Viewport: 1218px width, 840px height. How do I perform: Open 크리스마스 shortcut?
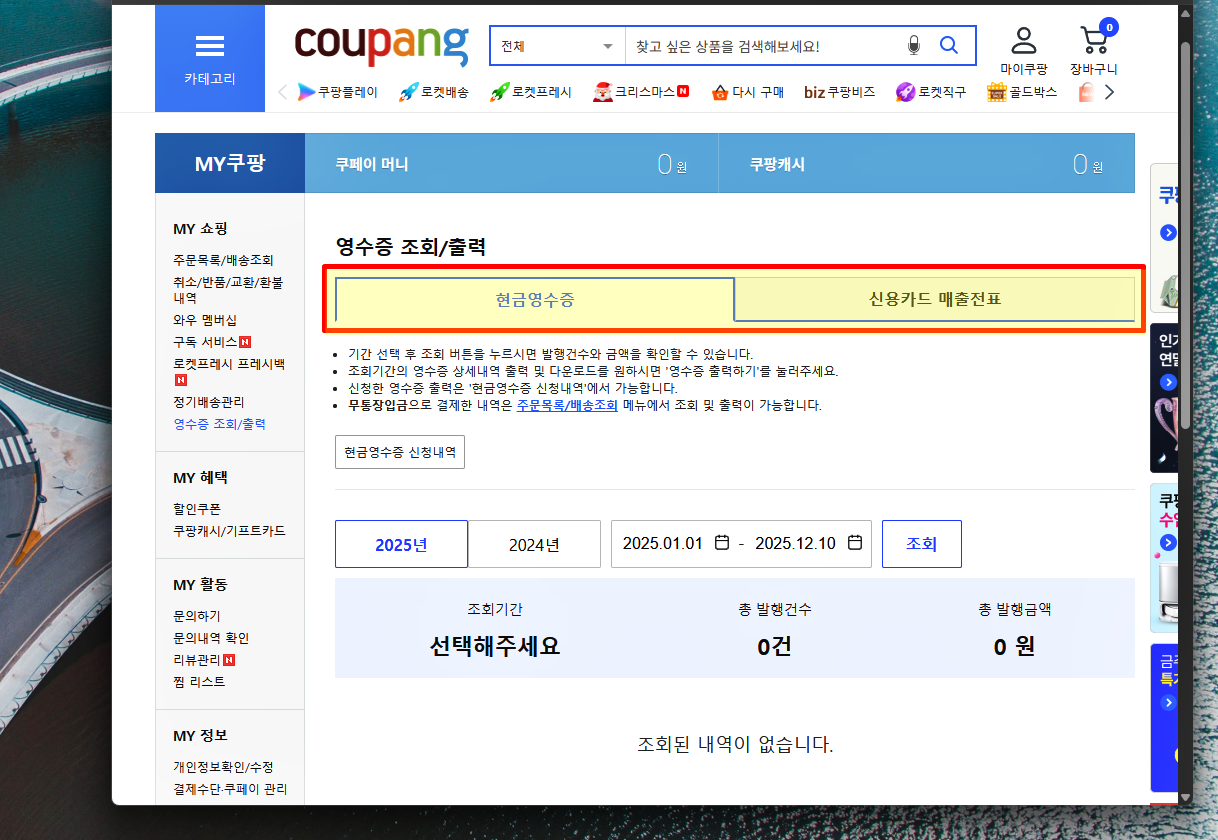coord(641,92)
